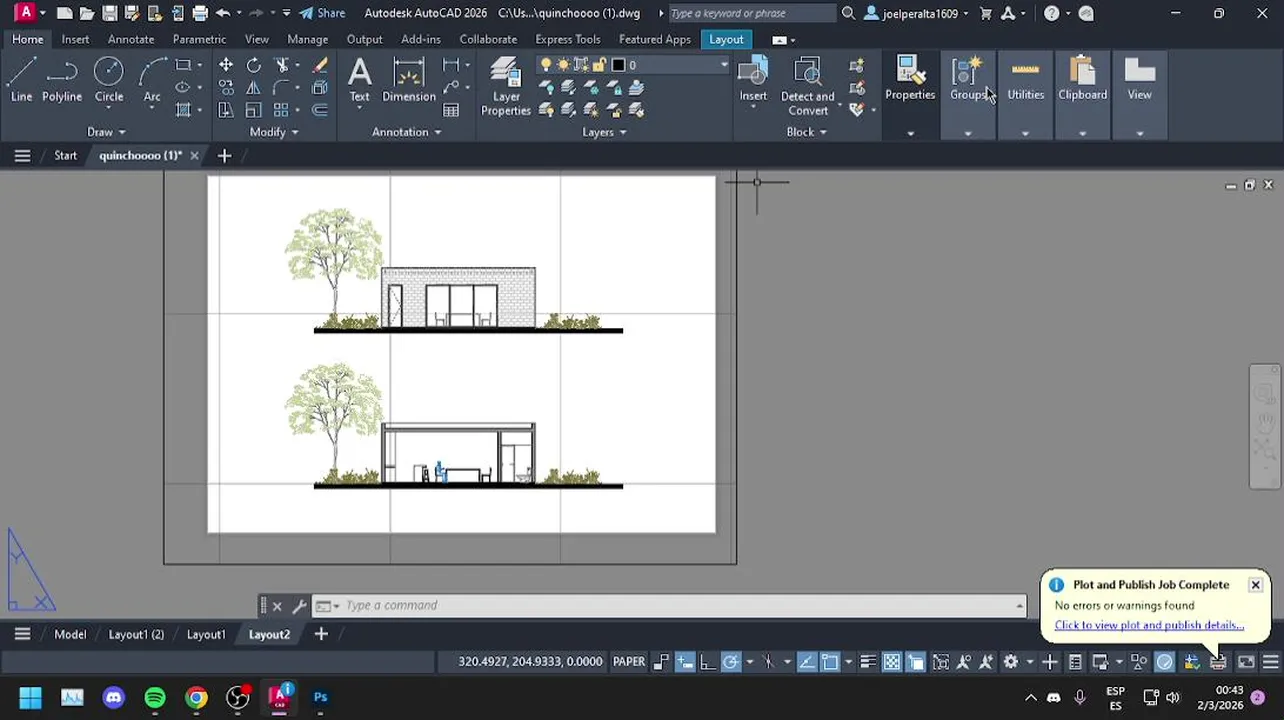Expand the Modify panel

(x=274, y=132)
